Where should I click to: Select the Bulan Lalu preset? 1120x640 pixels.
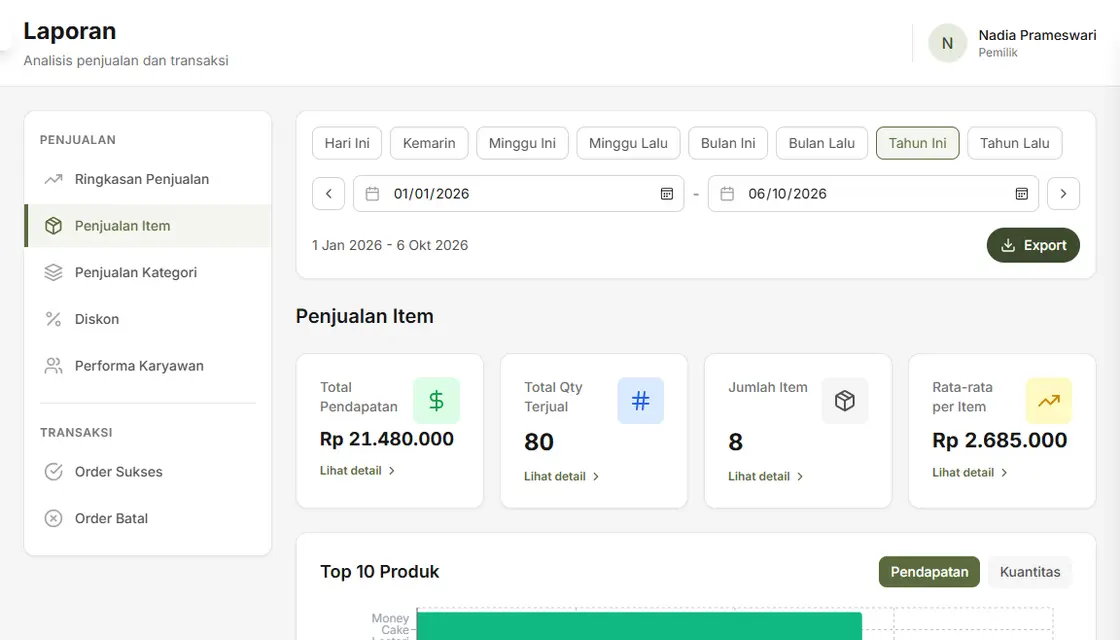click(821, 143)
